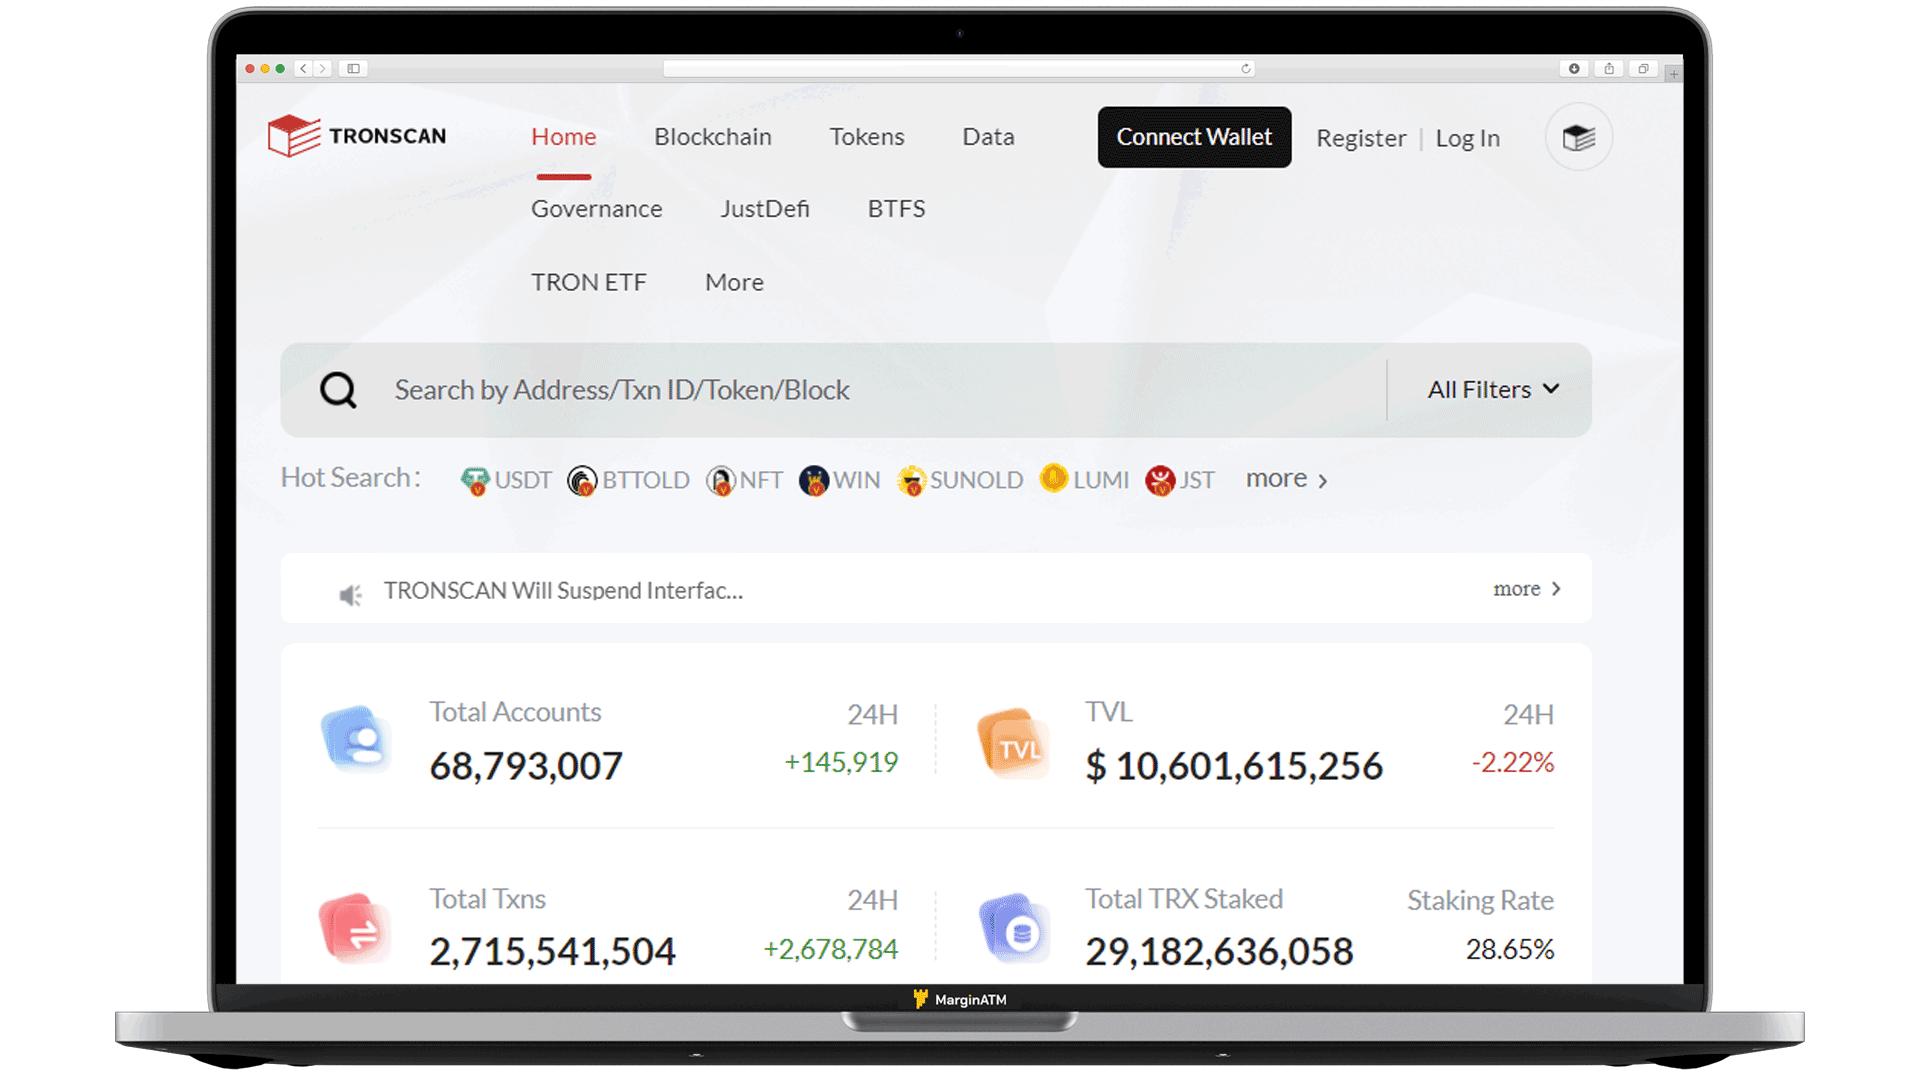Select BTTOLD hot search token
This screenshot has width=1920, height=1080.
point(628,480)
